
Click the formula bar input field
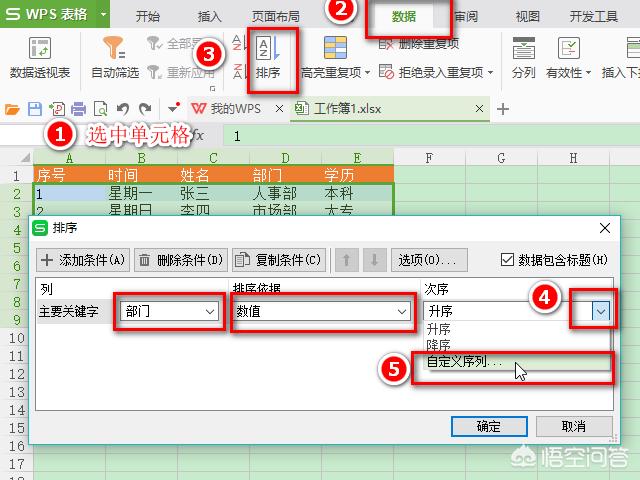(431, 136)
